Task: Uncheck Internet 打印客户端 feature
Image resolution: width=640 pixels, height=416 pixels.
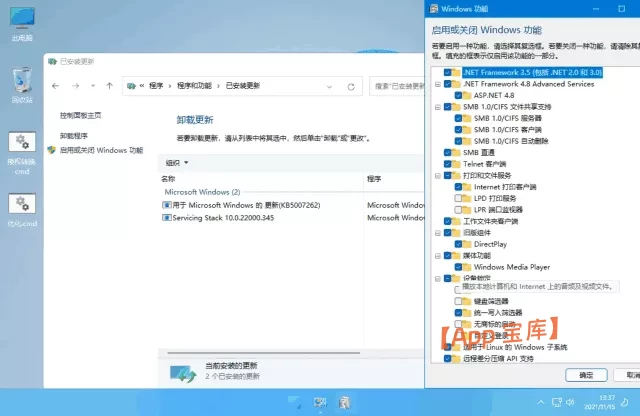Action: [458, 187]
